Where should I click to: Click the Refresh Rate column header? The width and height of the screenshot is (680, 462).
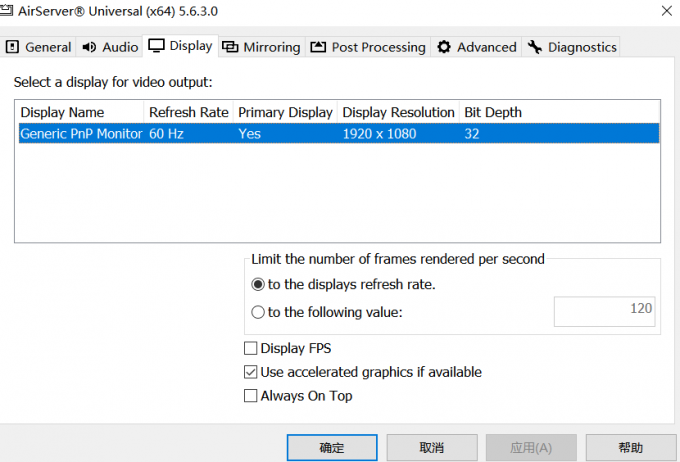point(189,112)
